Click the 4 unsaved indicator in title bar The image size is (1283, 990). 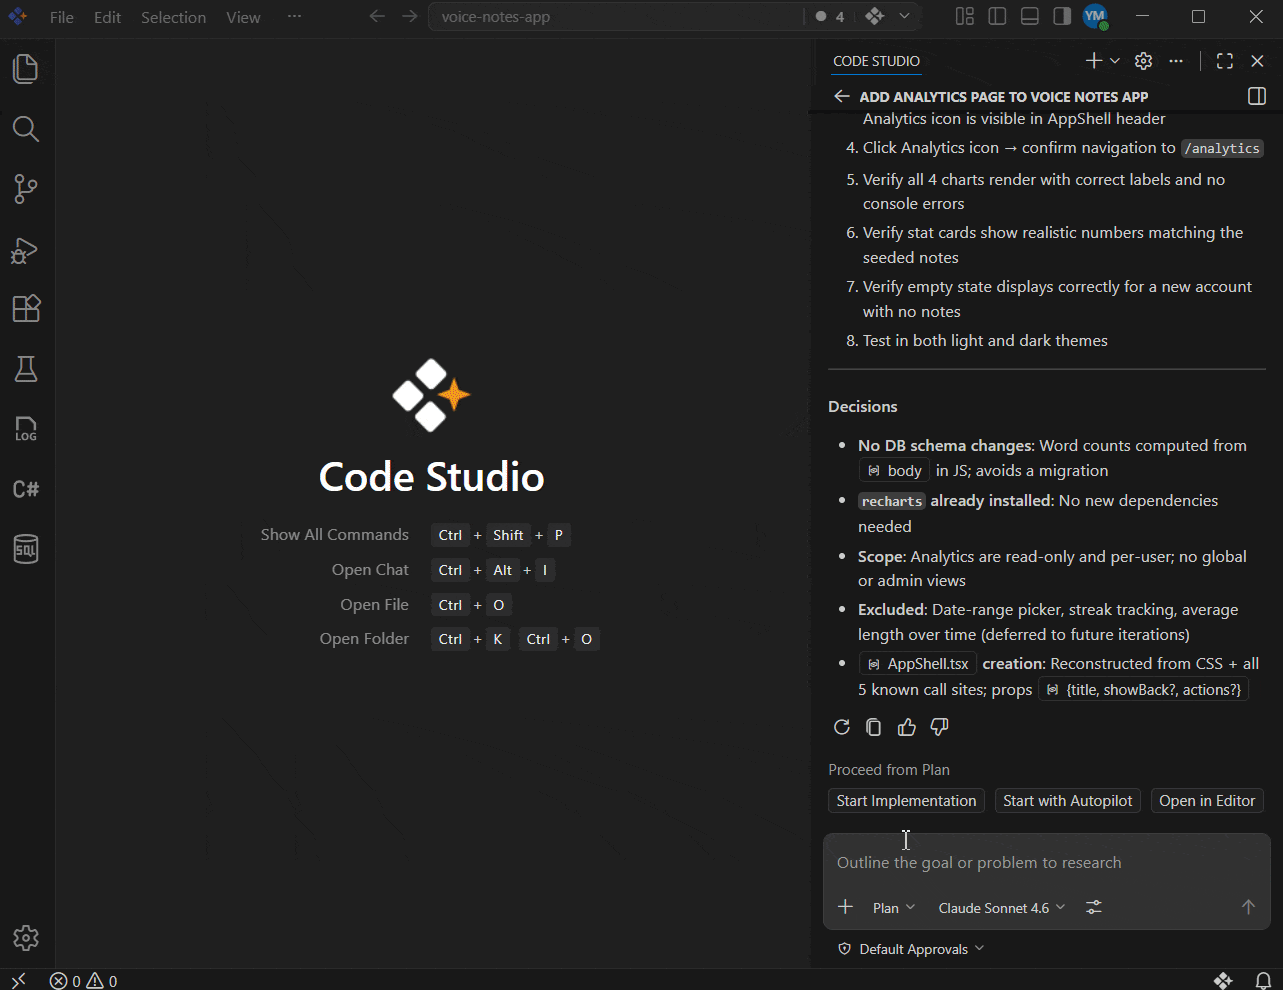[830, 16]
